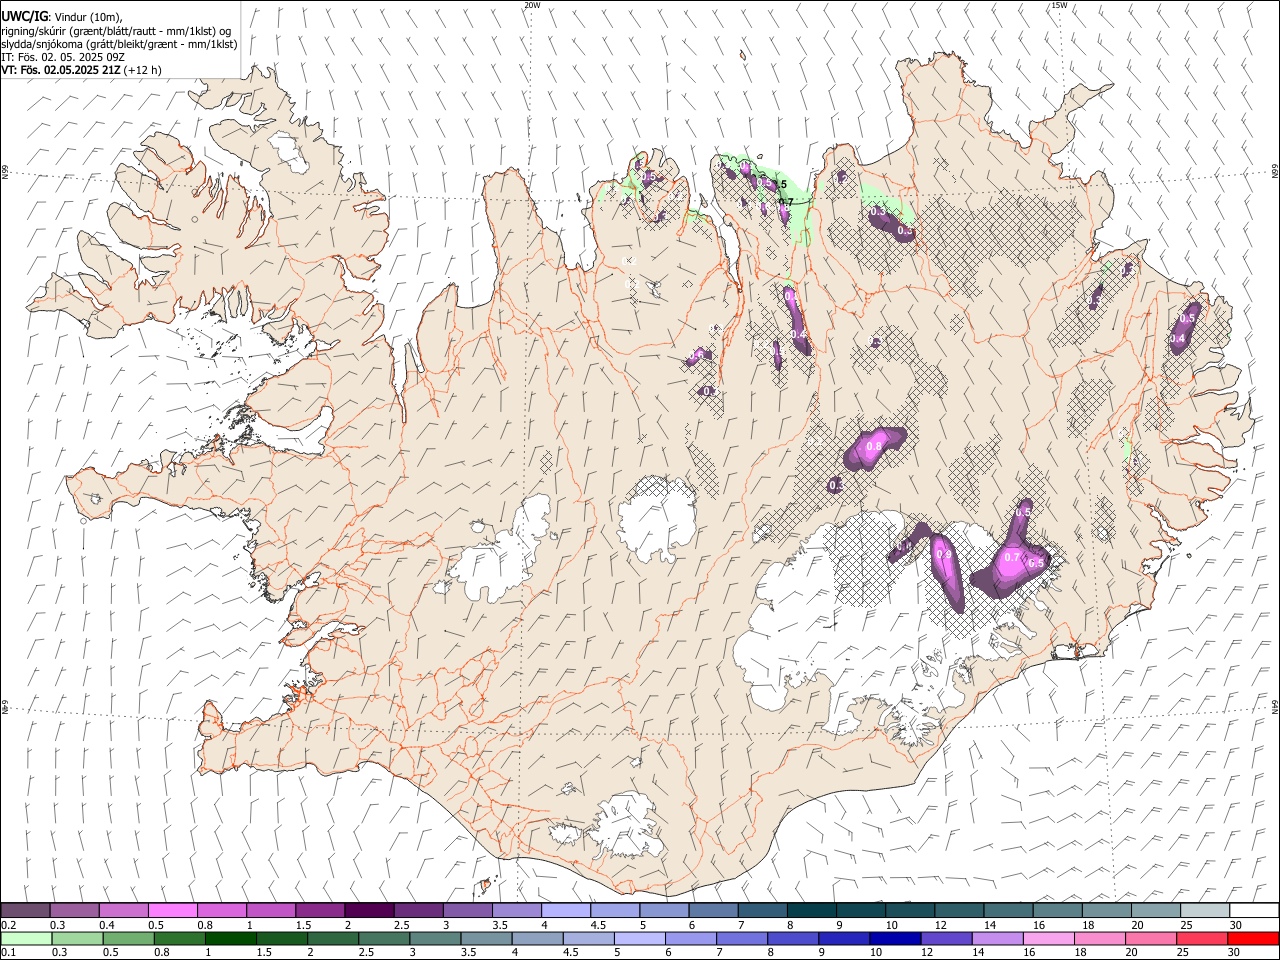Pick the dark green 1–1.5 rain legend swatch
The width and height of the screenshot is (1280, 960).
[x=231, y=938]
